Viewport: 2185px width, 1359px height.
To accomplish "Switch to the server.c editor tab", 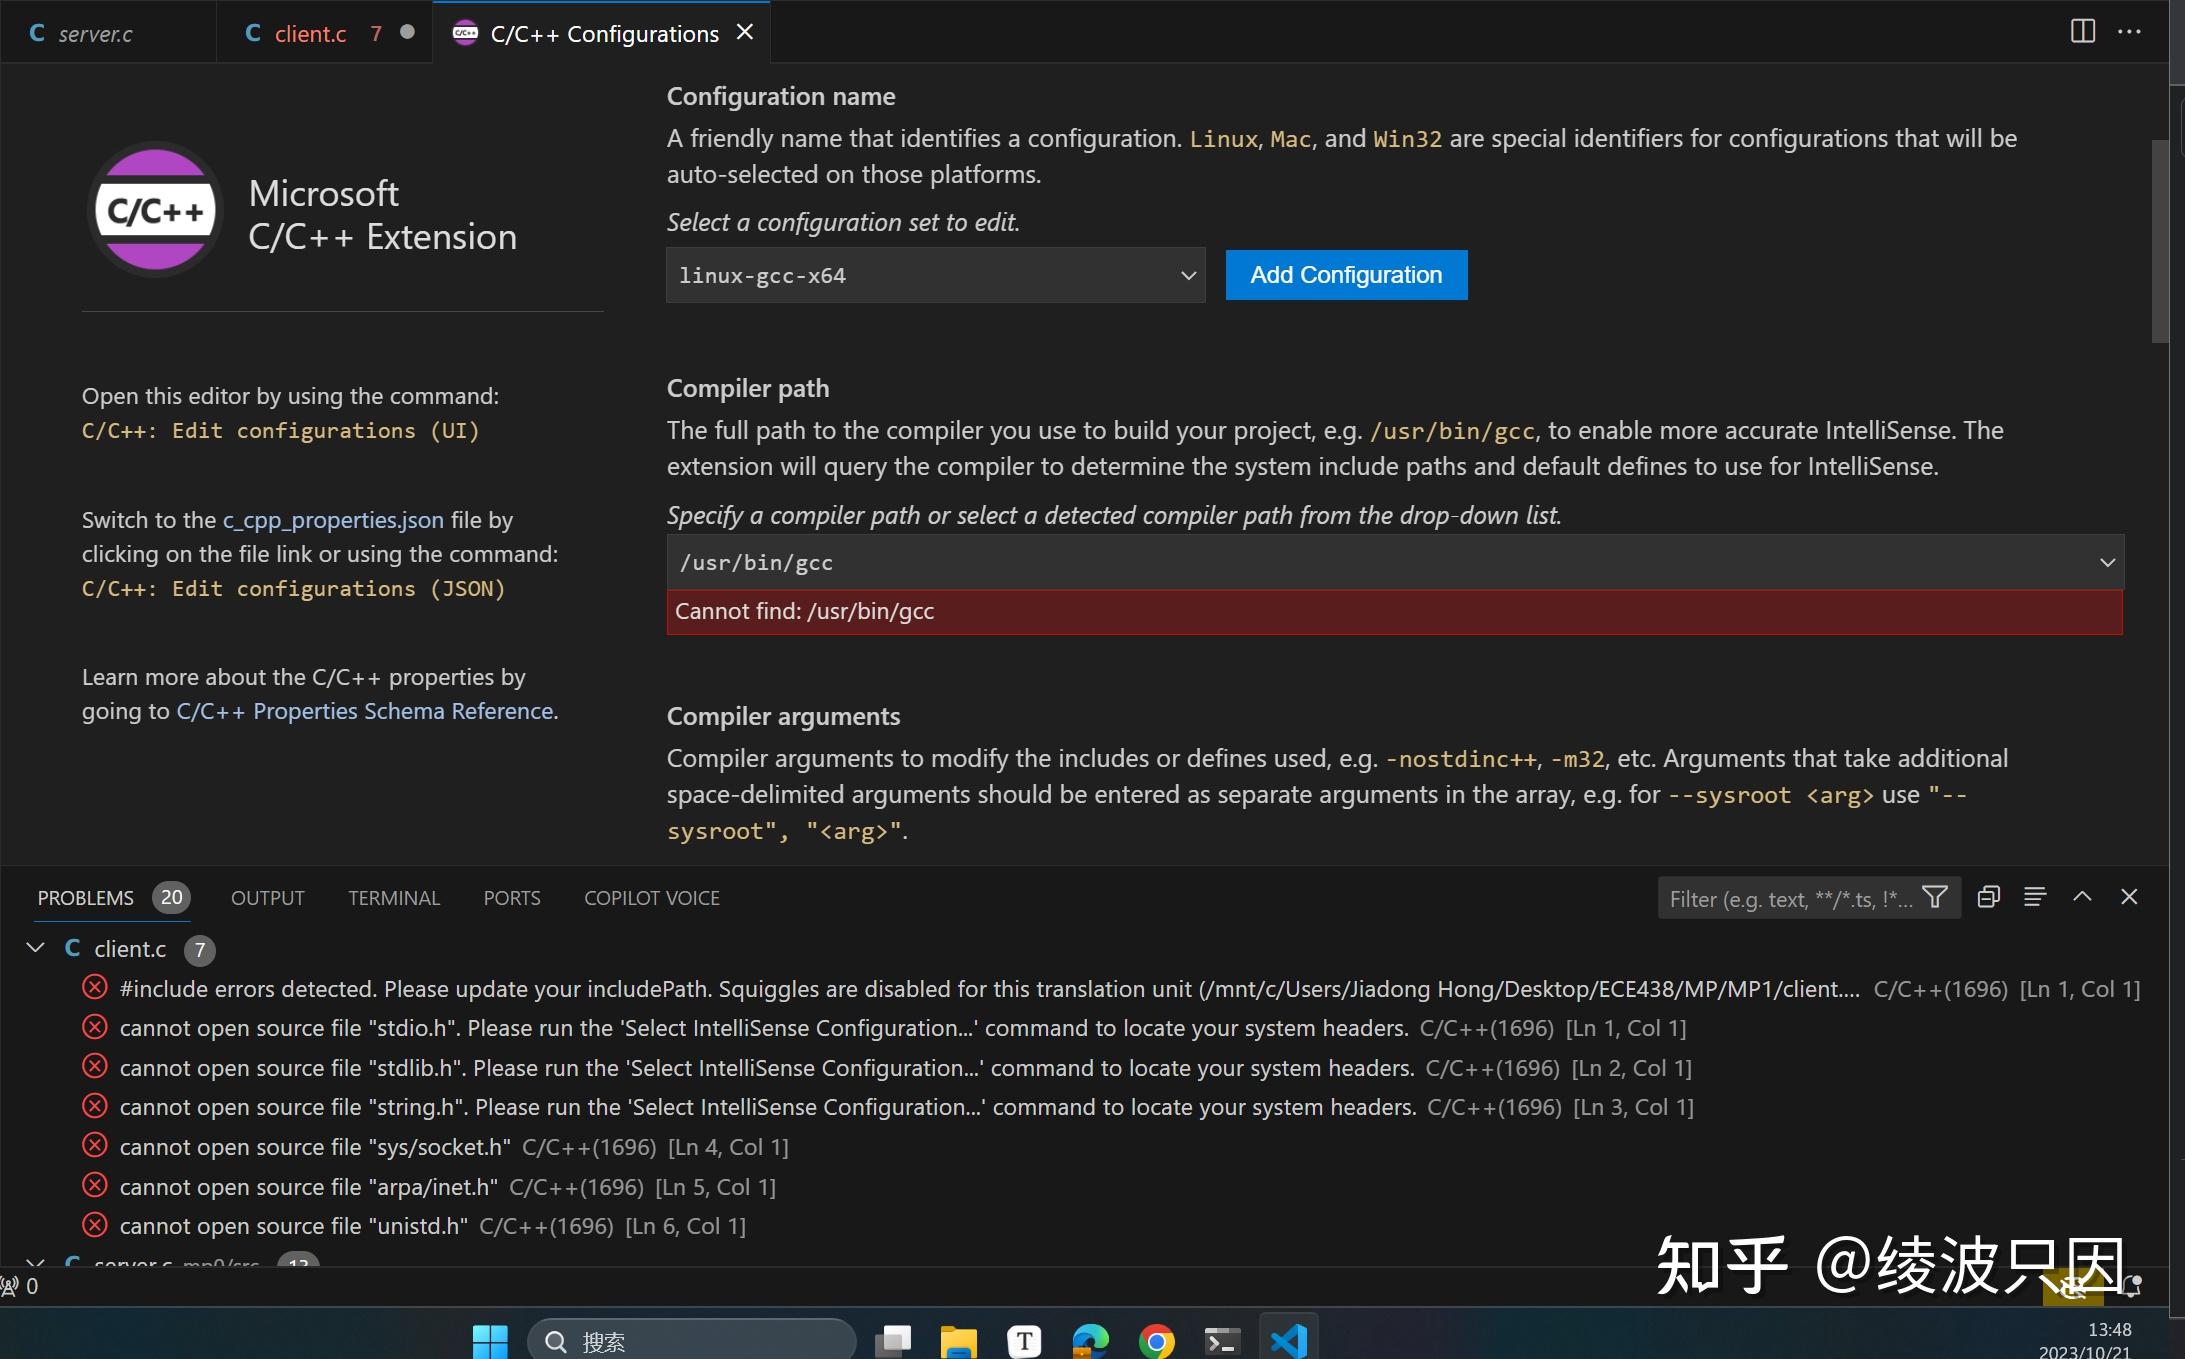I will pyautogui.click(x=95, y=31).
